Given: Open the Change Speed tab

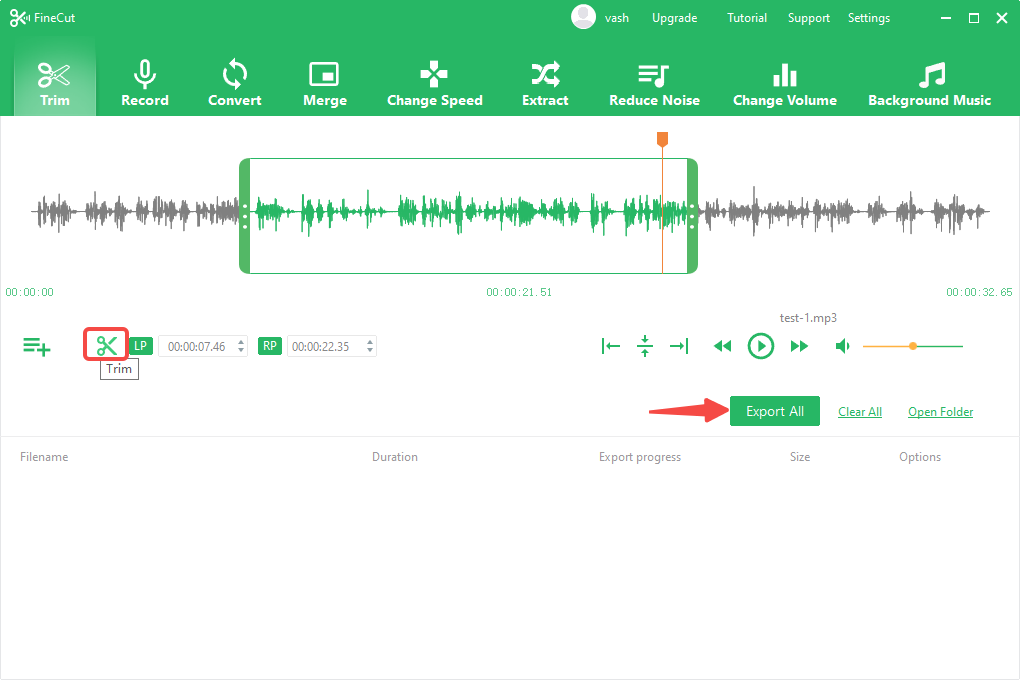Looking at the screenshot, I should pos(434,84).
